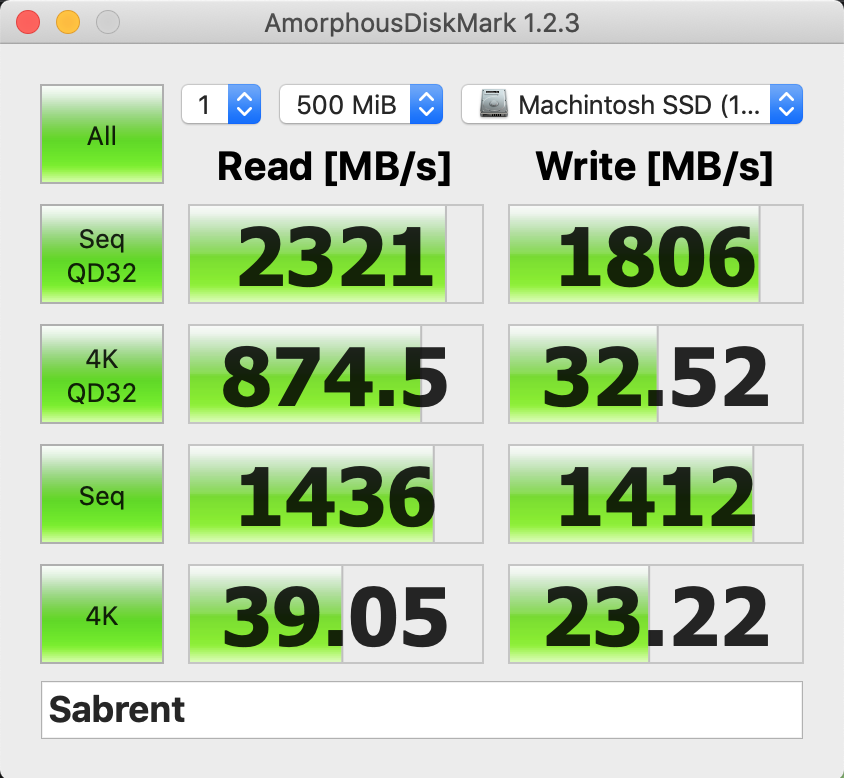Click the Sabrent comment text field
The height and width of the screenshot is (778, 844).
tap(422, 710)
